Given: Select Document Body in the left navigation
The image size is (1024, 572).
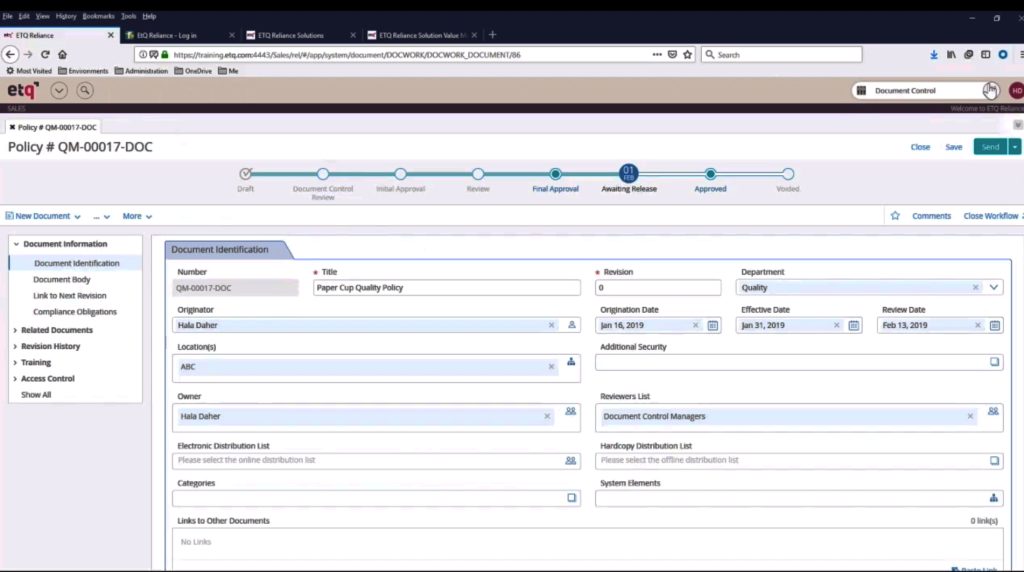Looking at the screenshot, I should tap(62, 280).
